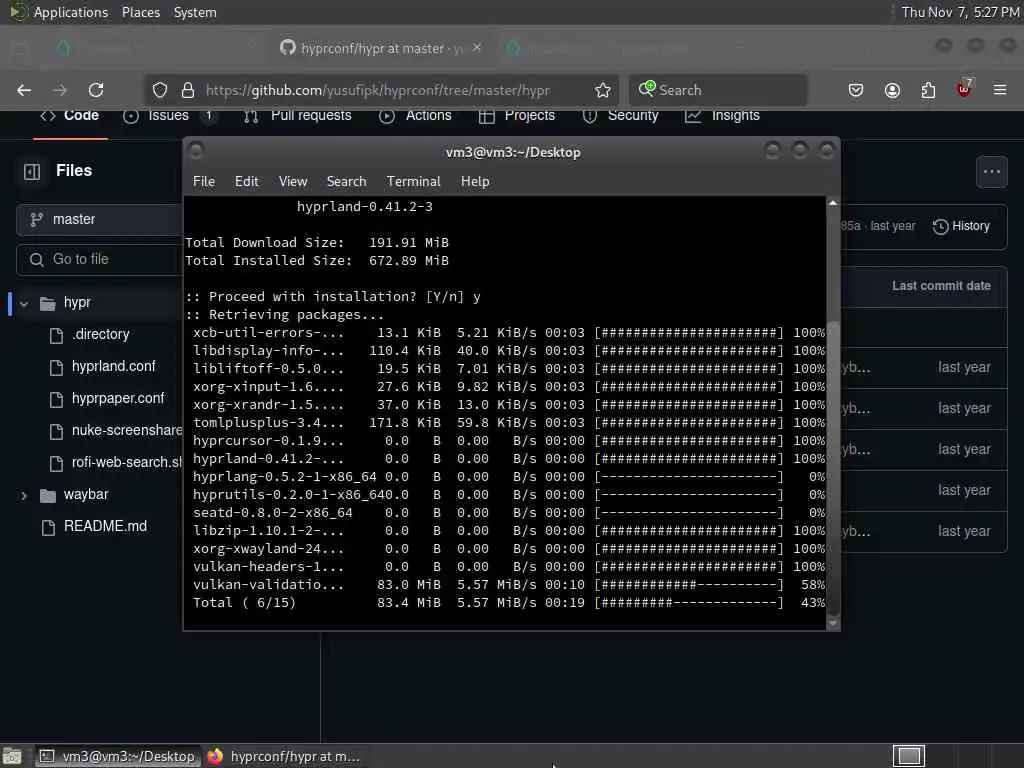The width and height of the screenshot is (1024, 768).
Task: Open the Pocket save icon
Action: point(856,90)
